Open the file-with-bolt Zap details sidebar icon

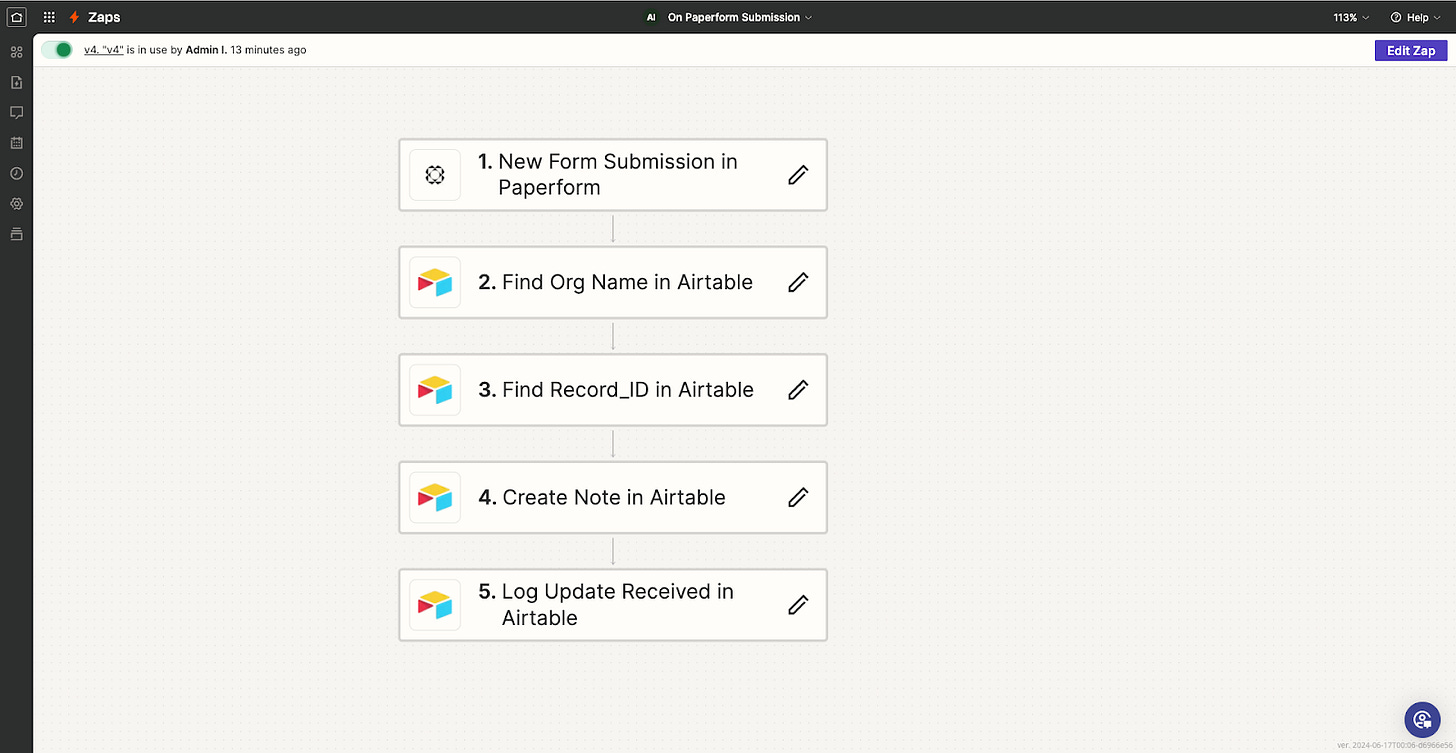(x=16, y=82)
